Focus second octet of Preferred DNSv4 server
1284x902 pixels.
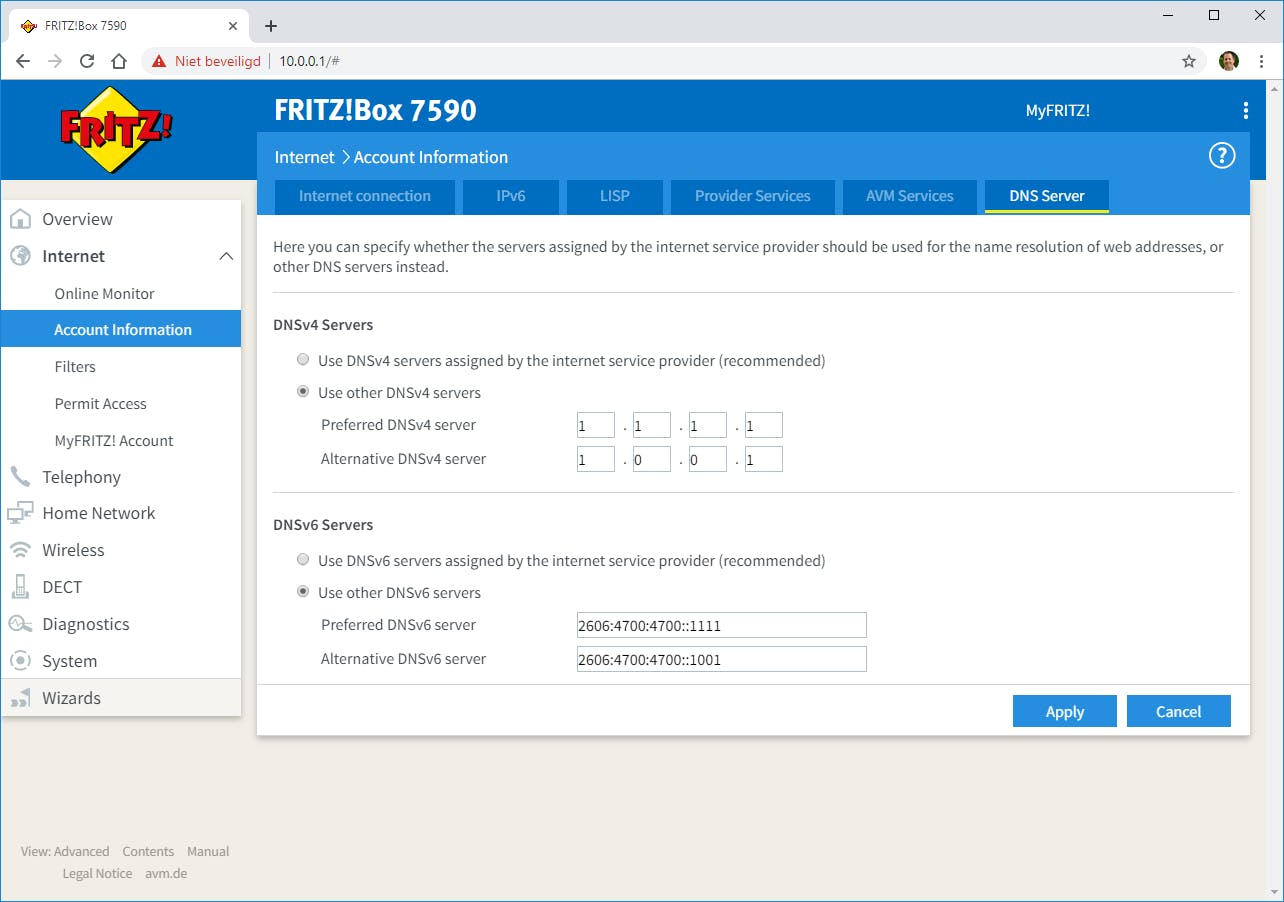coord(652,425)
